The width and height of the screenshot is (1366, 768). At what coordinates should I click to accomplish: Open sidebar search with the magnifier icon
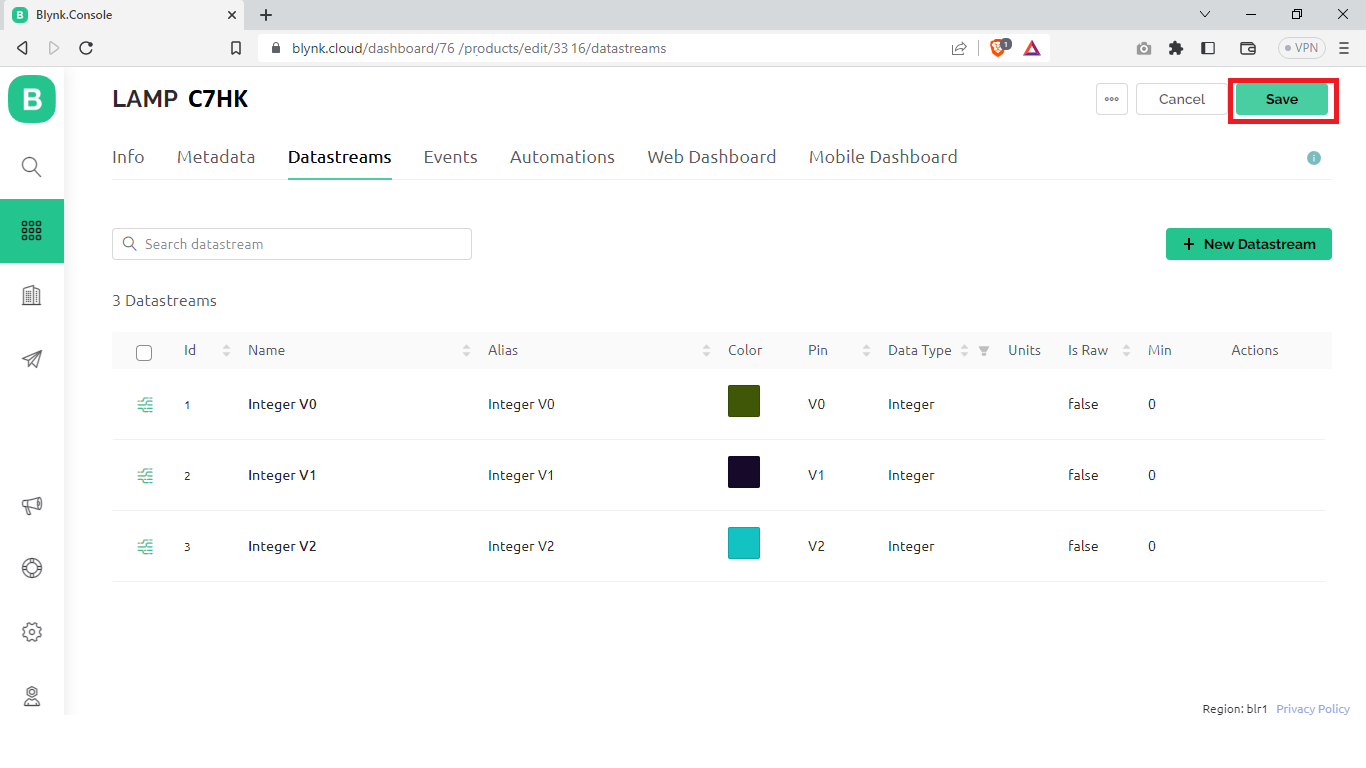31,167
